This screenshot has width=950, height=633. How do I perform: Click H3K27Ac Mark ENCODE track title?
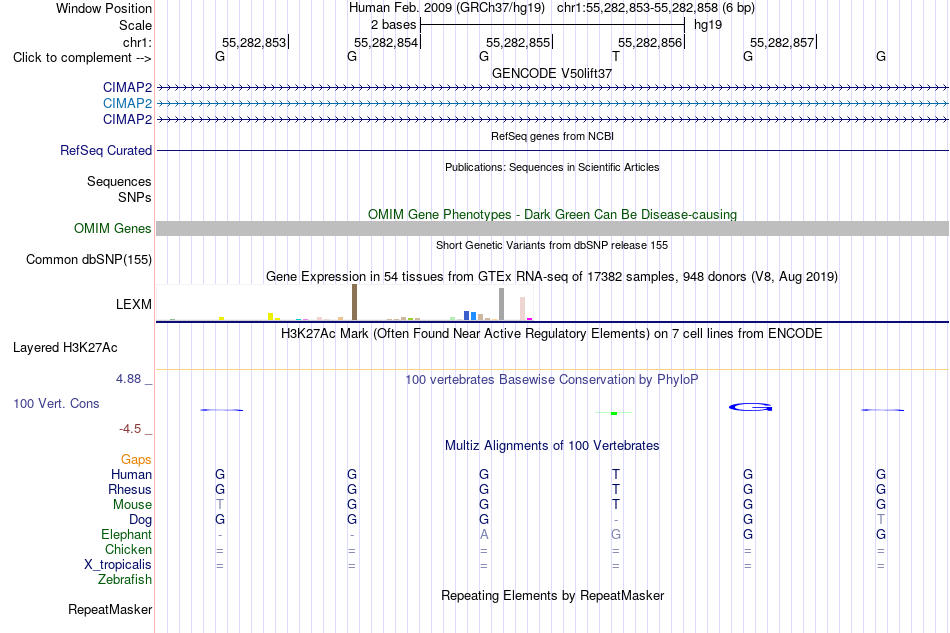tap(552, 334)
